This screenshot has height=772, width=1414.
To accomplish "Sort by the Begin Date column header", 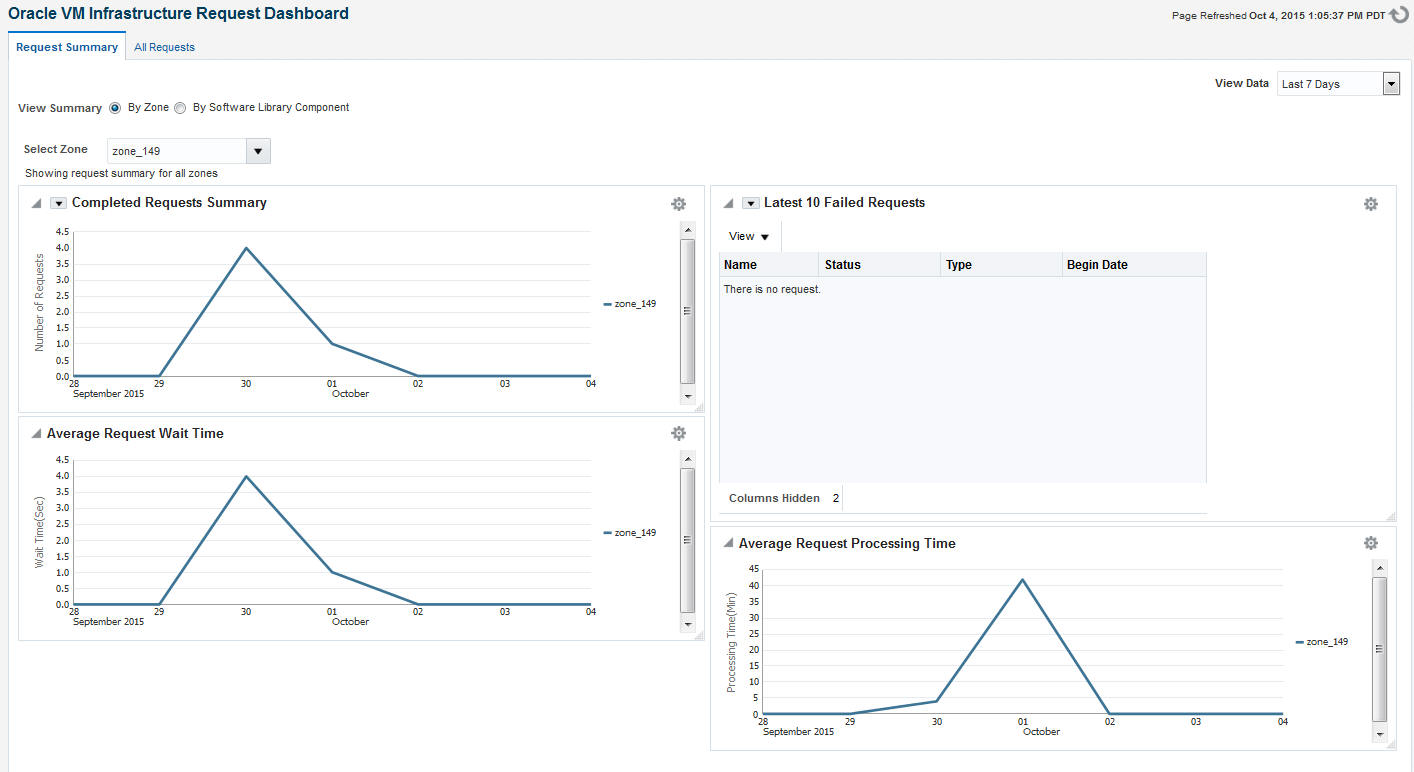I will [x=1134, y=265].
